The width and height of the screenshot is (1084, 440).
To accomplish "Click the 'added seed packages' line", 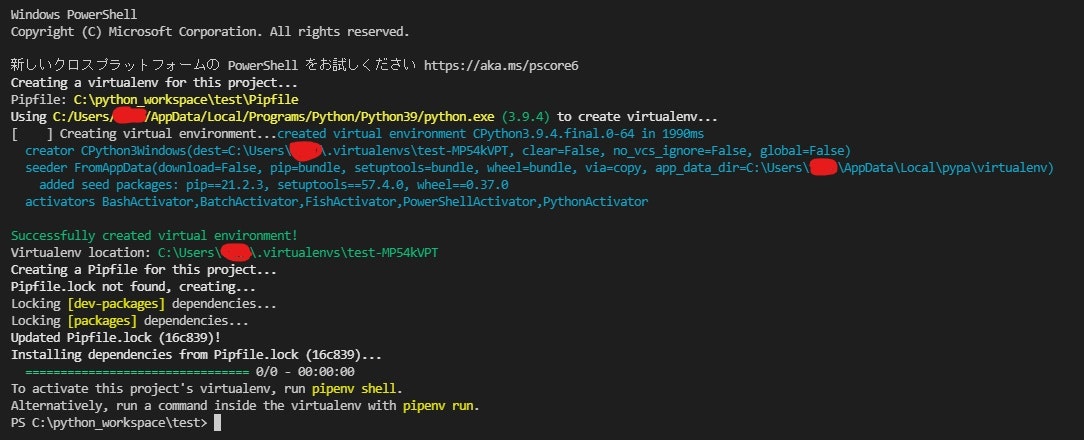I will pyautogui.click(x=274, y=185).
